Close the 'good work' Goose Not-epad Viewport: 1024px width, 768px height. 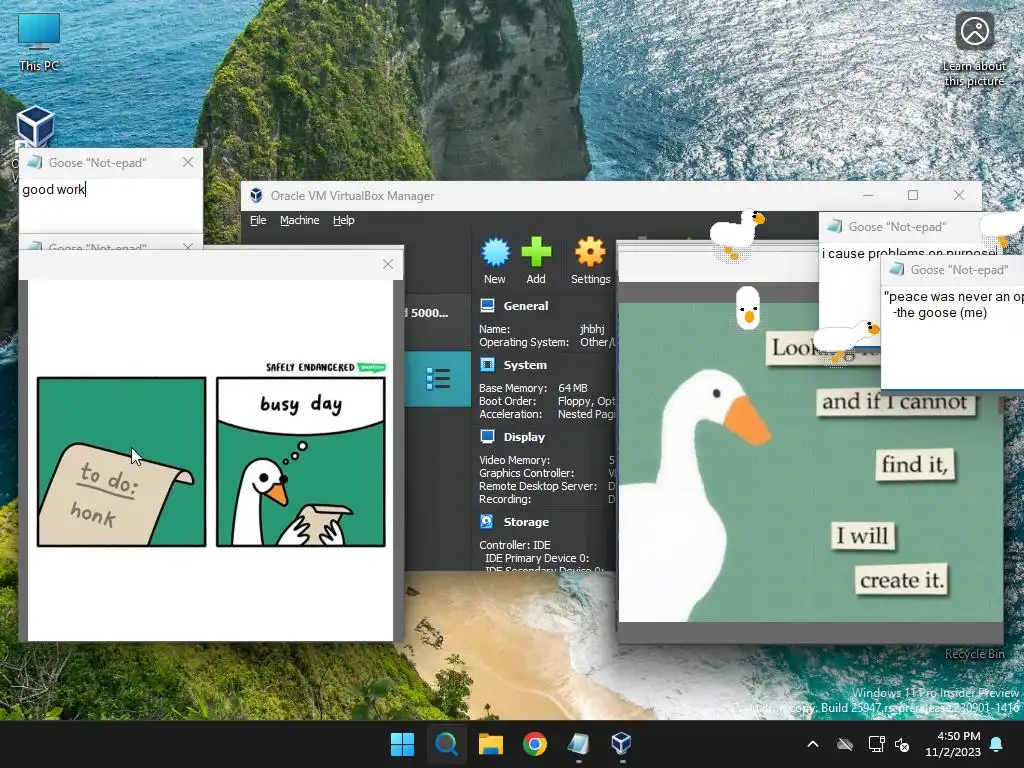coord(188,162)
